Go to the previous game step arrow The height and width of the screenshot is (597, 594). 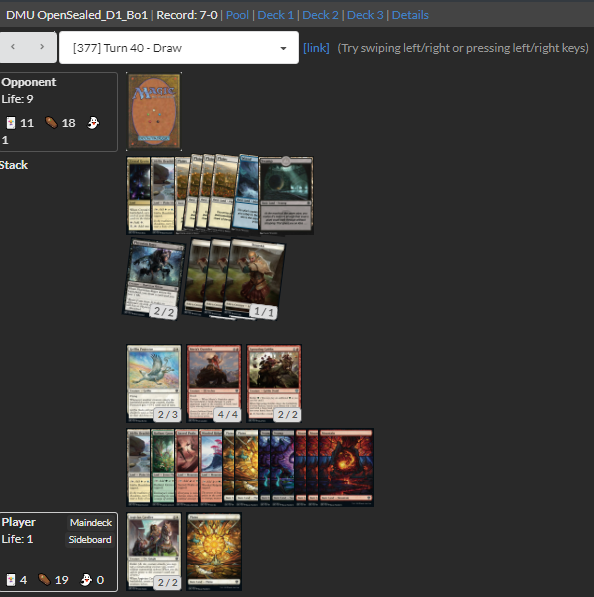[x=13, y=47]
